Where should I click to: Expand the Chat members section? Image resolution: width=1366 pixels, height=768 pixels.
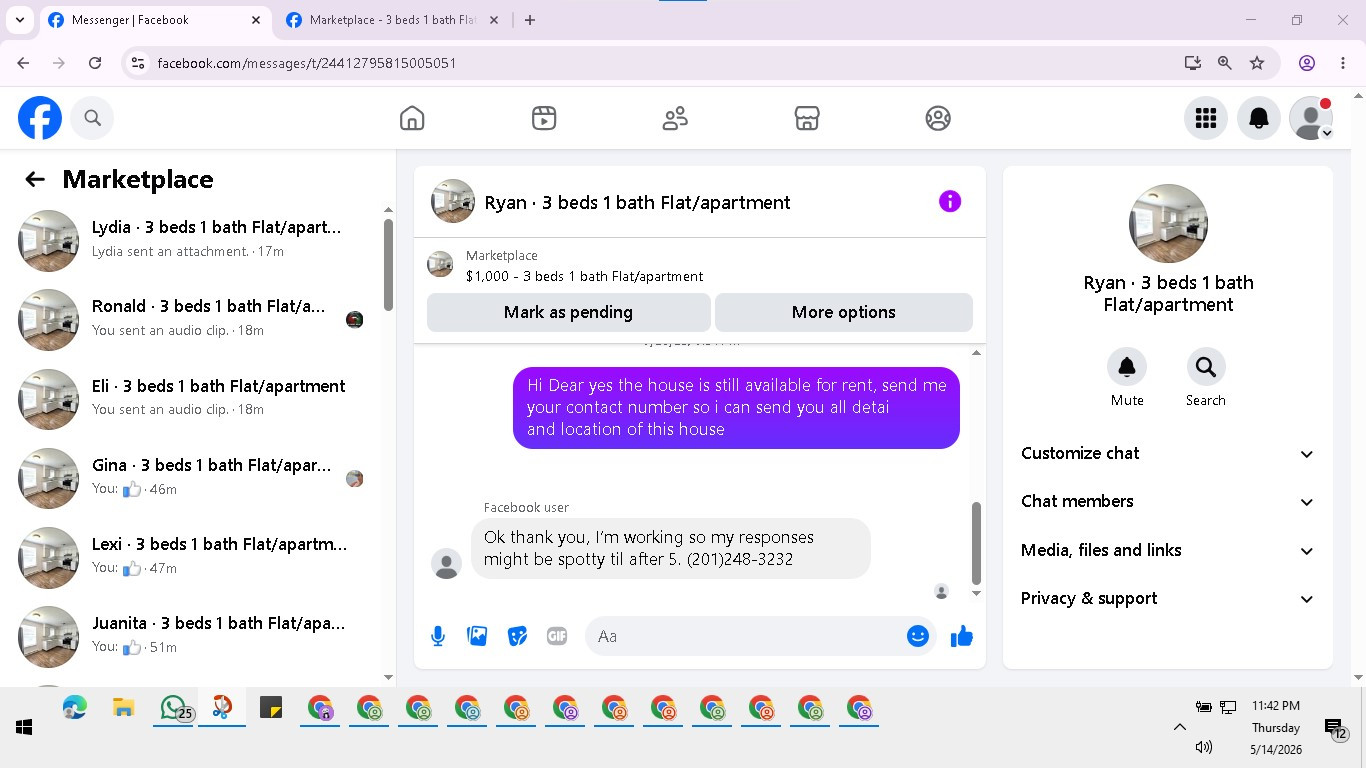point(1168,501)
